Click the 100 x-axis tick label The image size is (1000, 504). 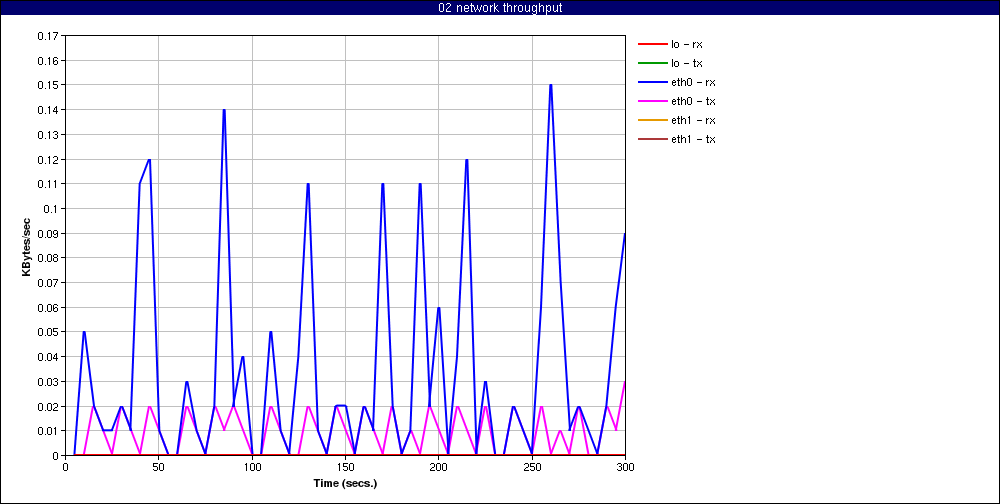252,466
